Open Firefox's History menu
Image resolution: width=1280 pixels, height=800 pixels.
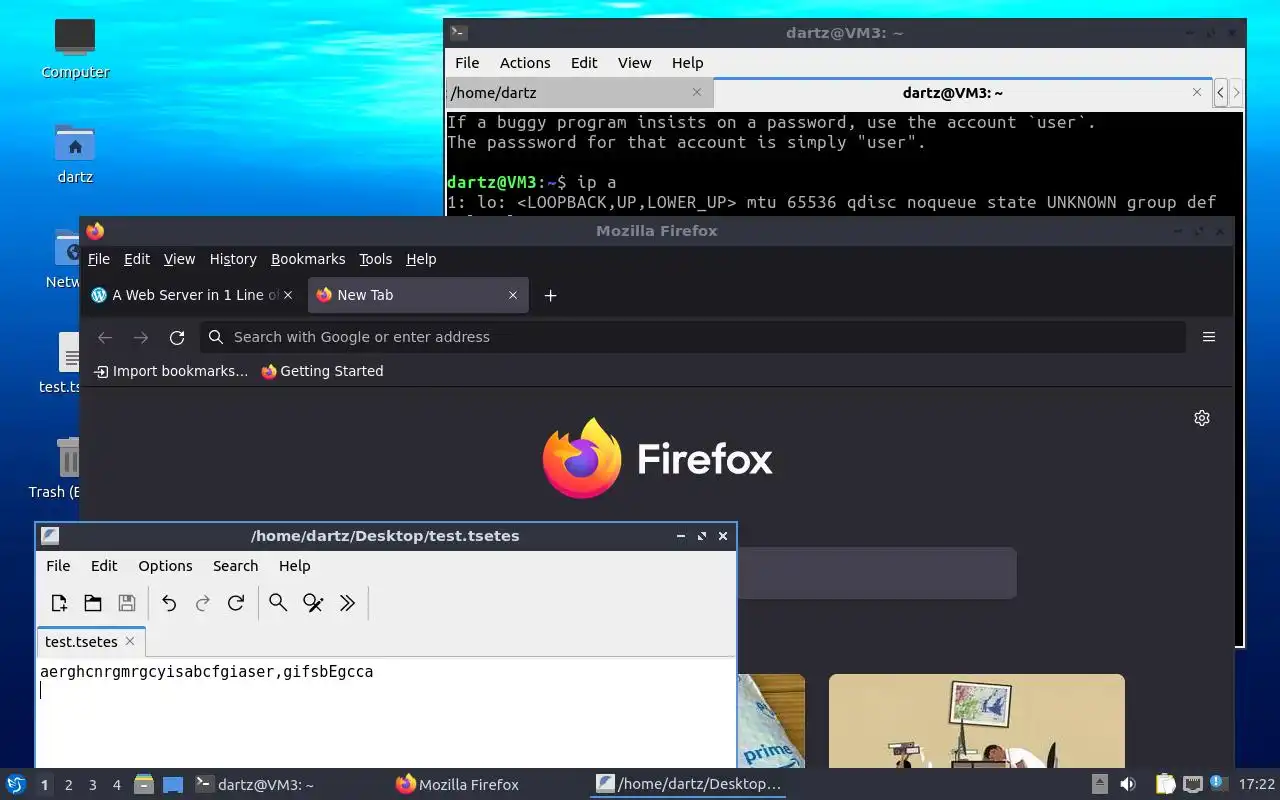coord(233,259)
